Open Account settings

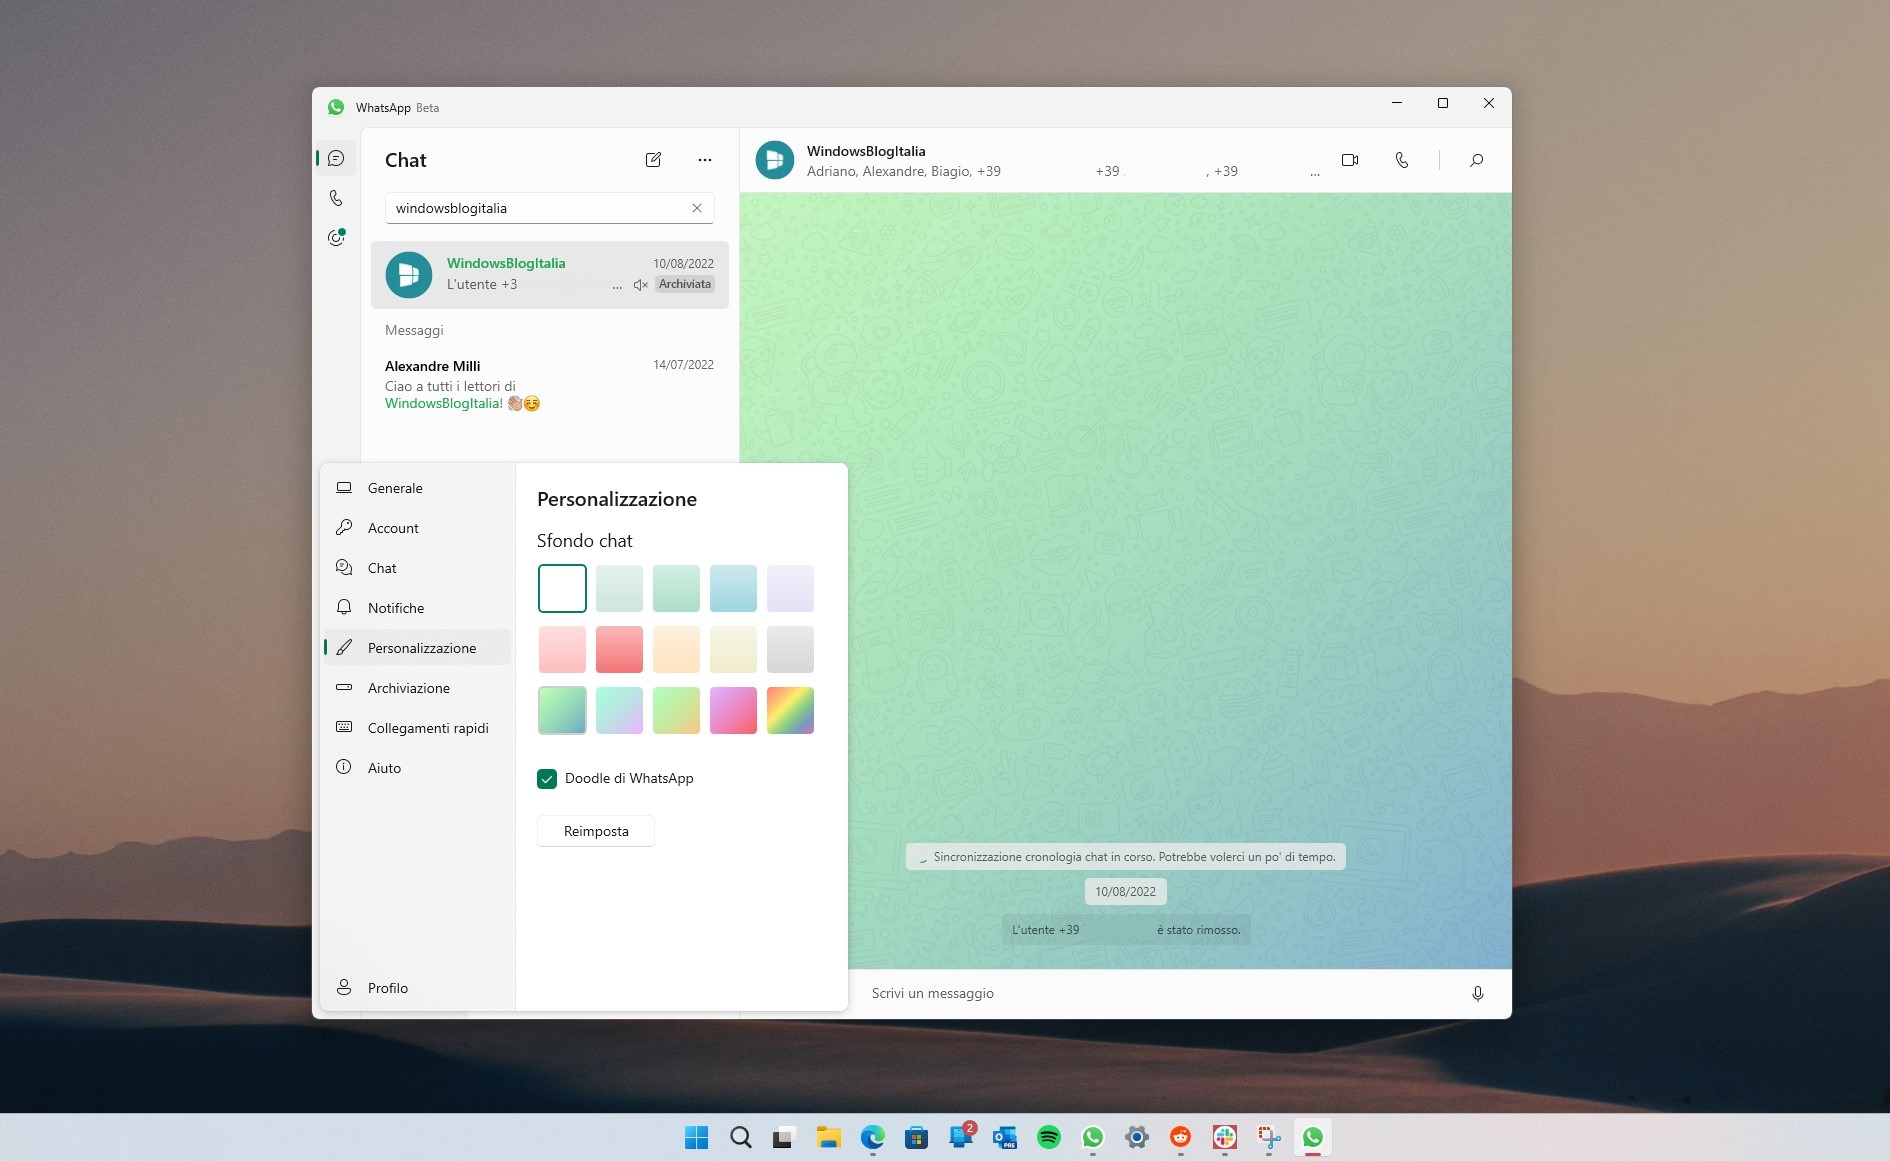tap(417, 528)
